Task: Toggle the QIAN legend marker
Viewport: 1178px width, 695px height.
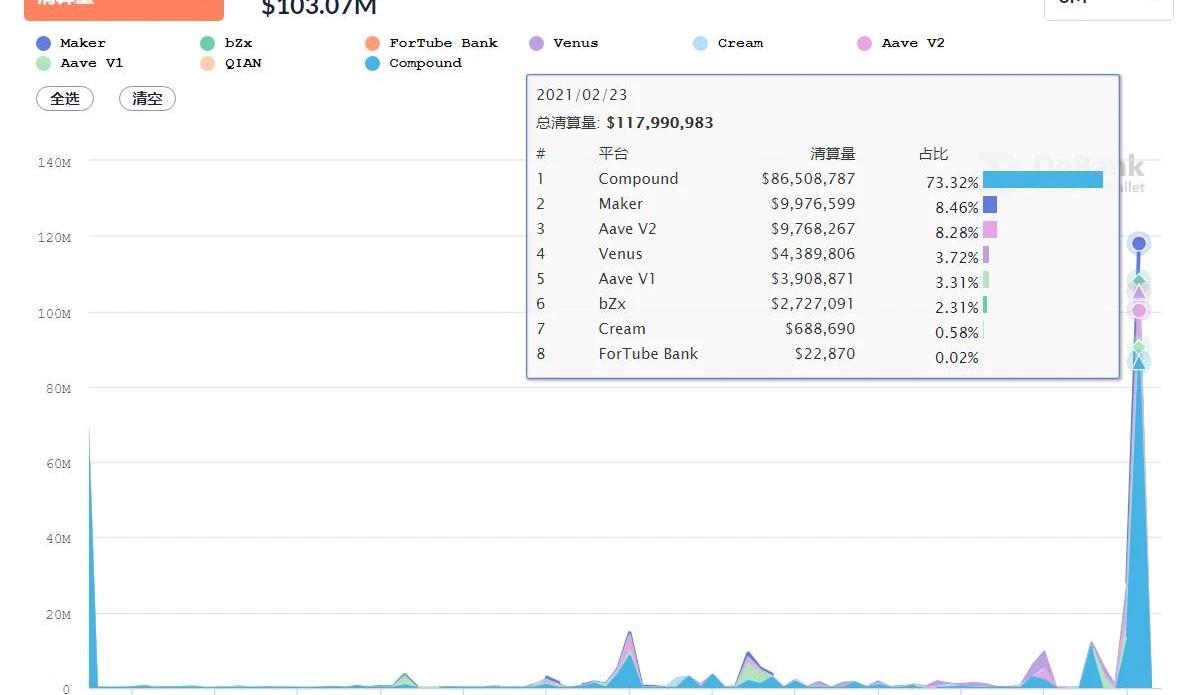Action: (x=207, y=63)
